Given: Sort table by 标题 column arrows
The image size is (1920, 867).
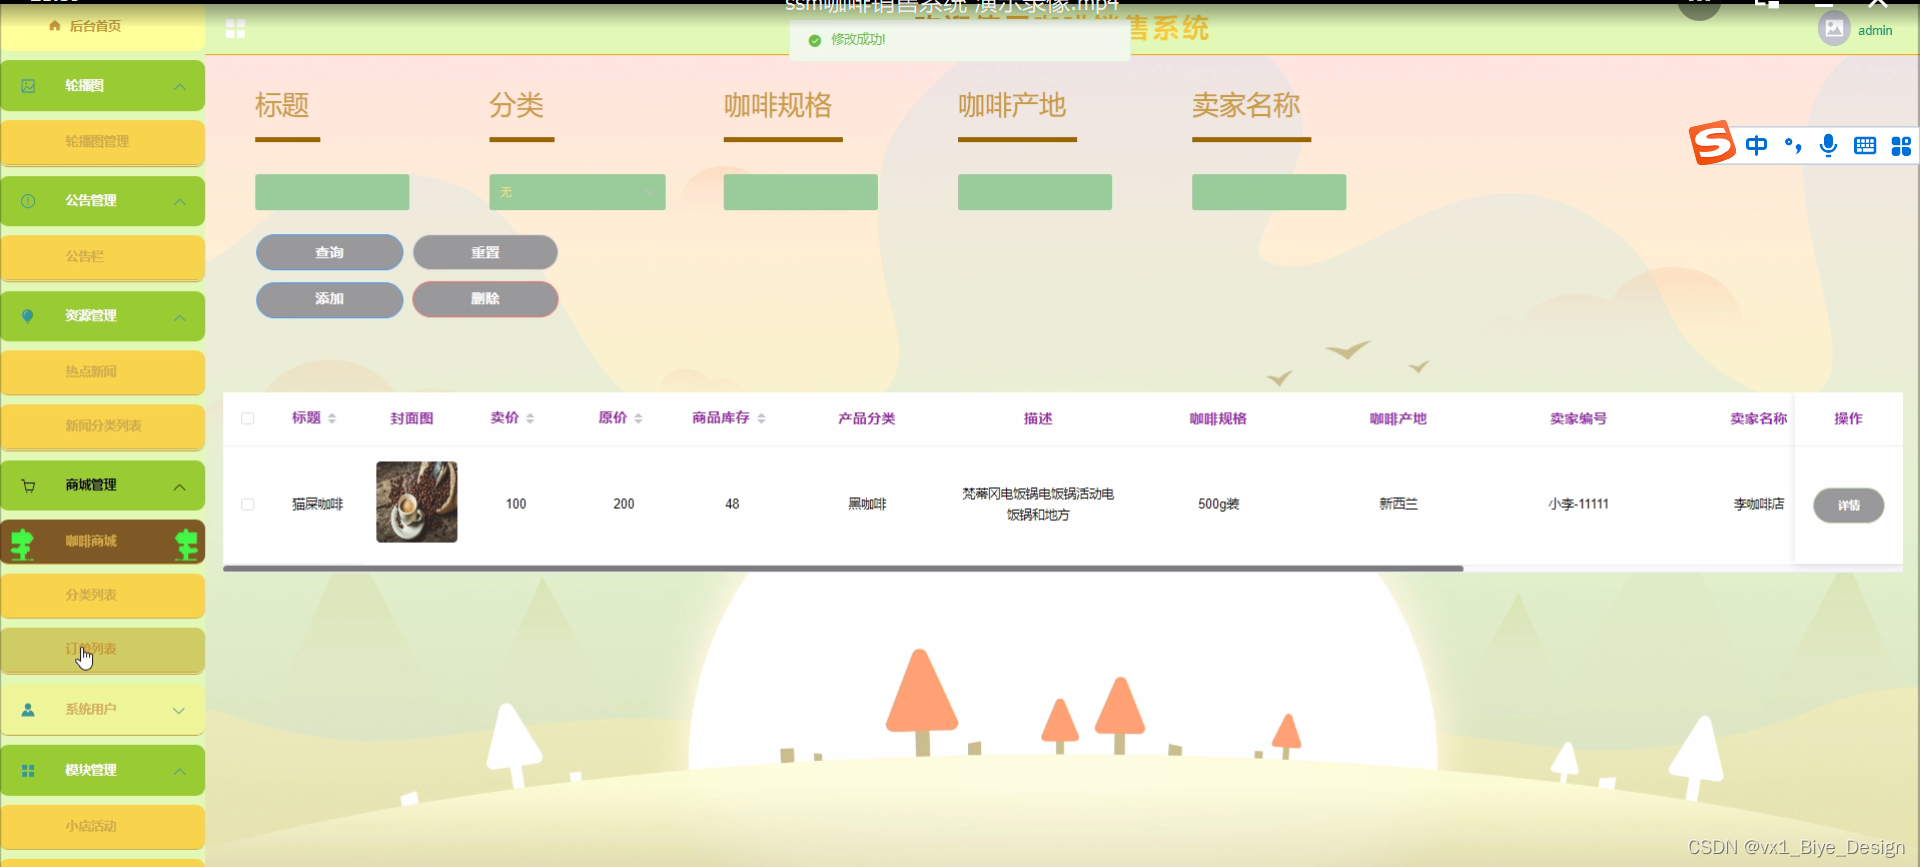Looking at the screenshot, I should click(x=332, y=419).
